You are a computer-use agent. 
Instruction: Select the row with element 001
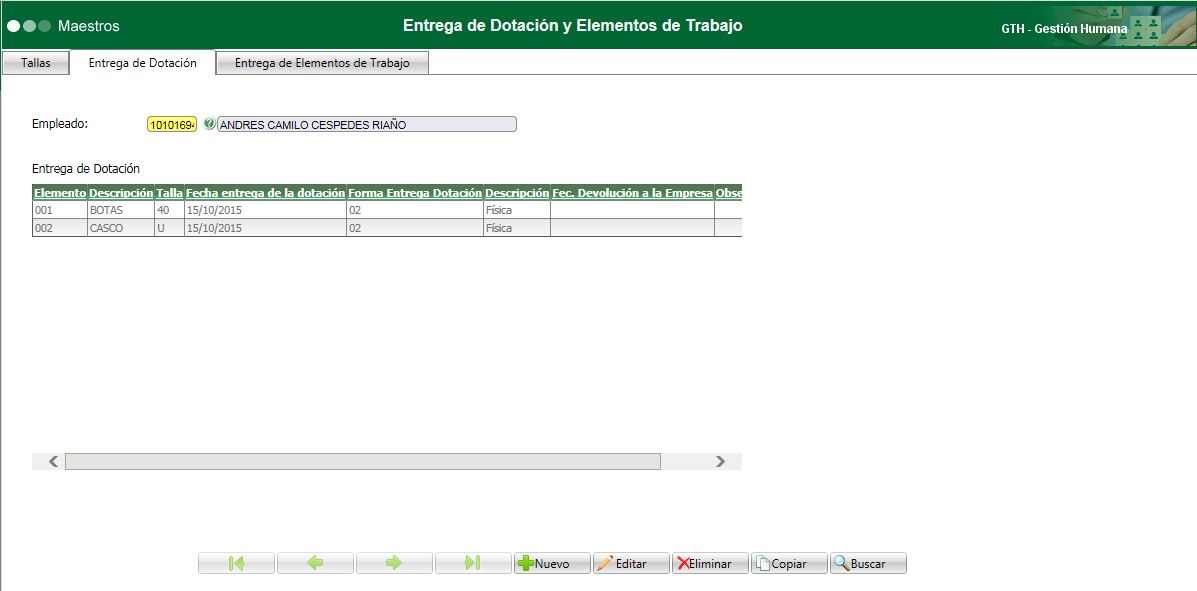[387, 210]
